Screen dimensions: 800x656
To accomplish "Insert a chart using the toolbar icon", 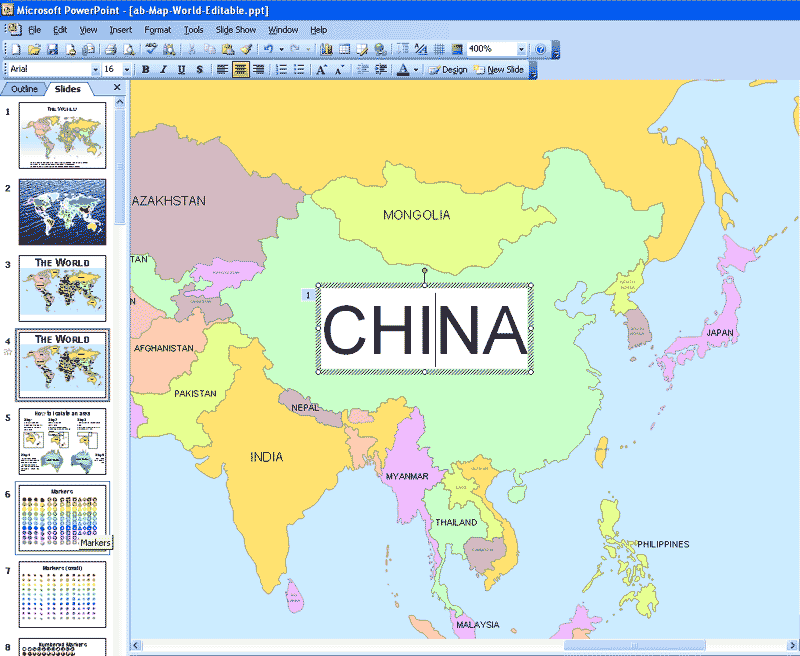I will pyautogui.click(x=328, y=47).
